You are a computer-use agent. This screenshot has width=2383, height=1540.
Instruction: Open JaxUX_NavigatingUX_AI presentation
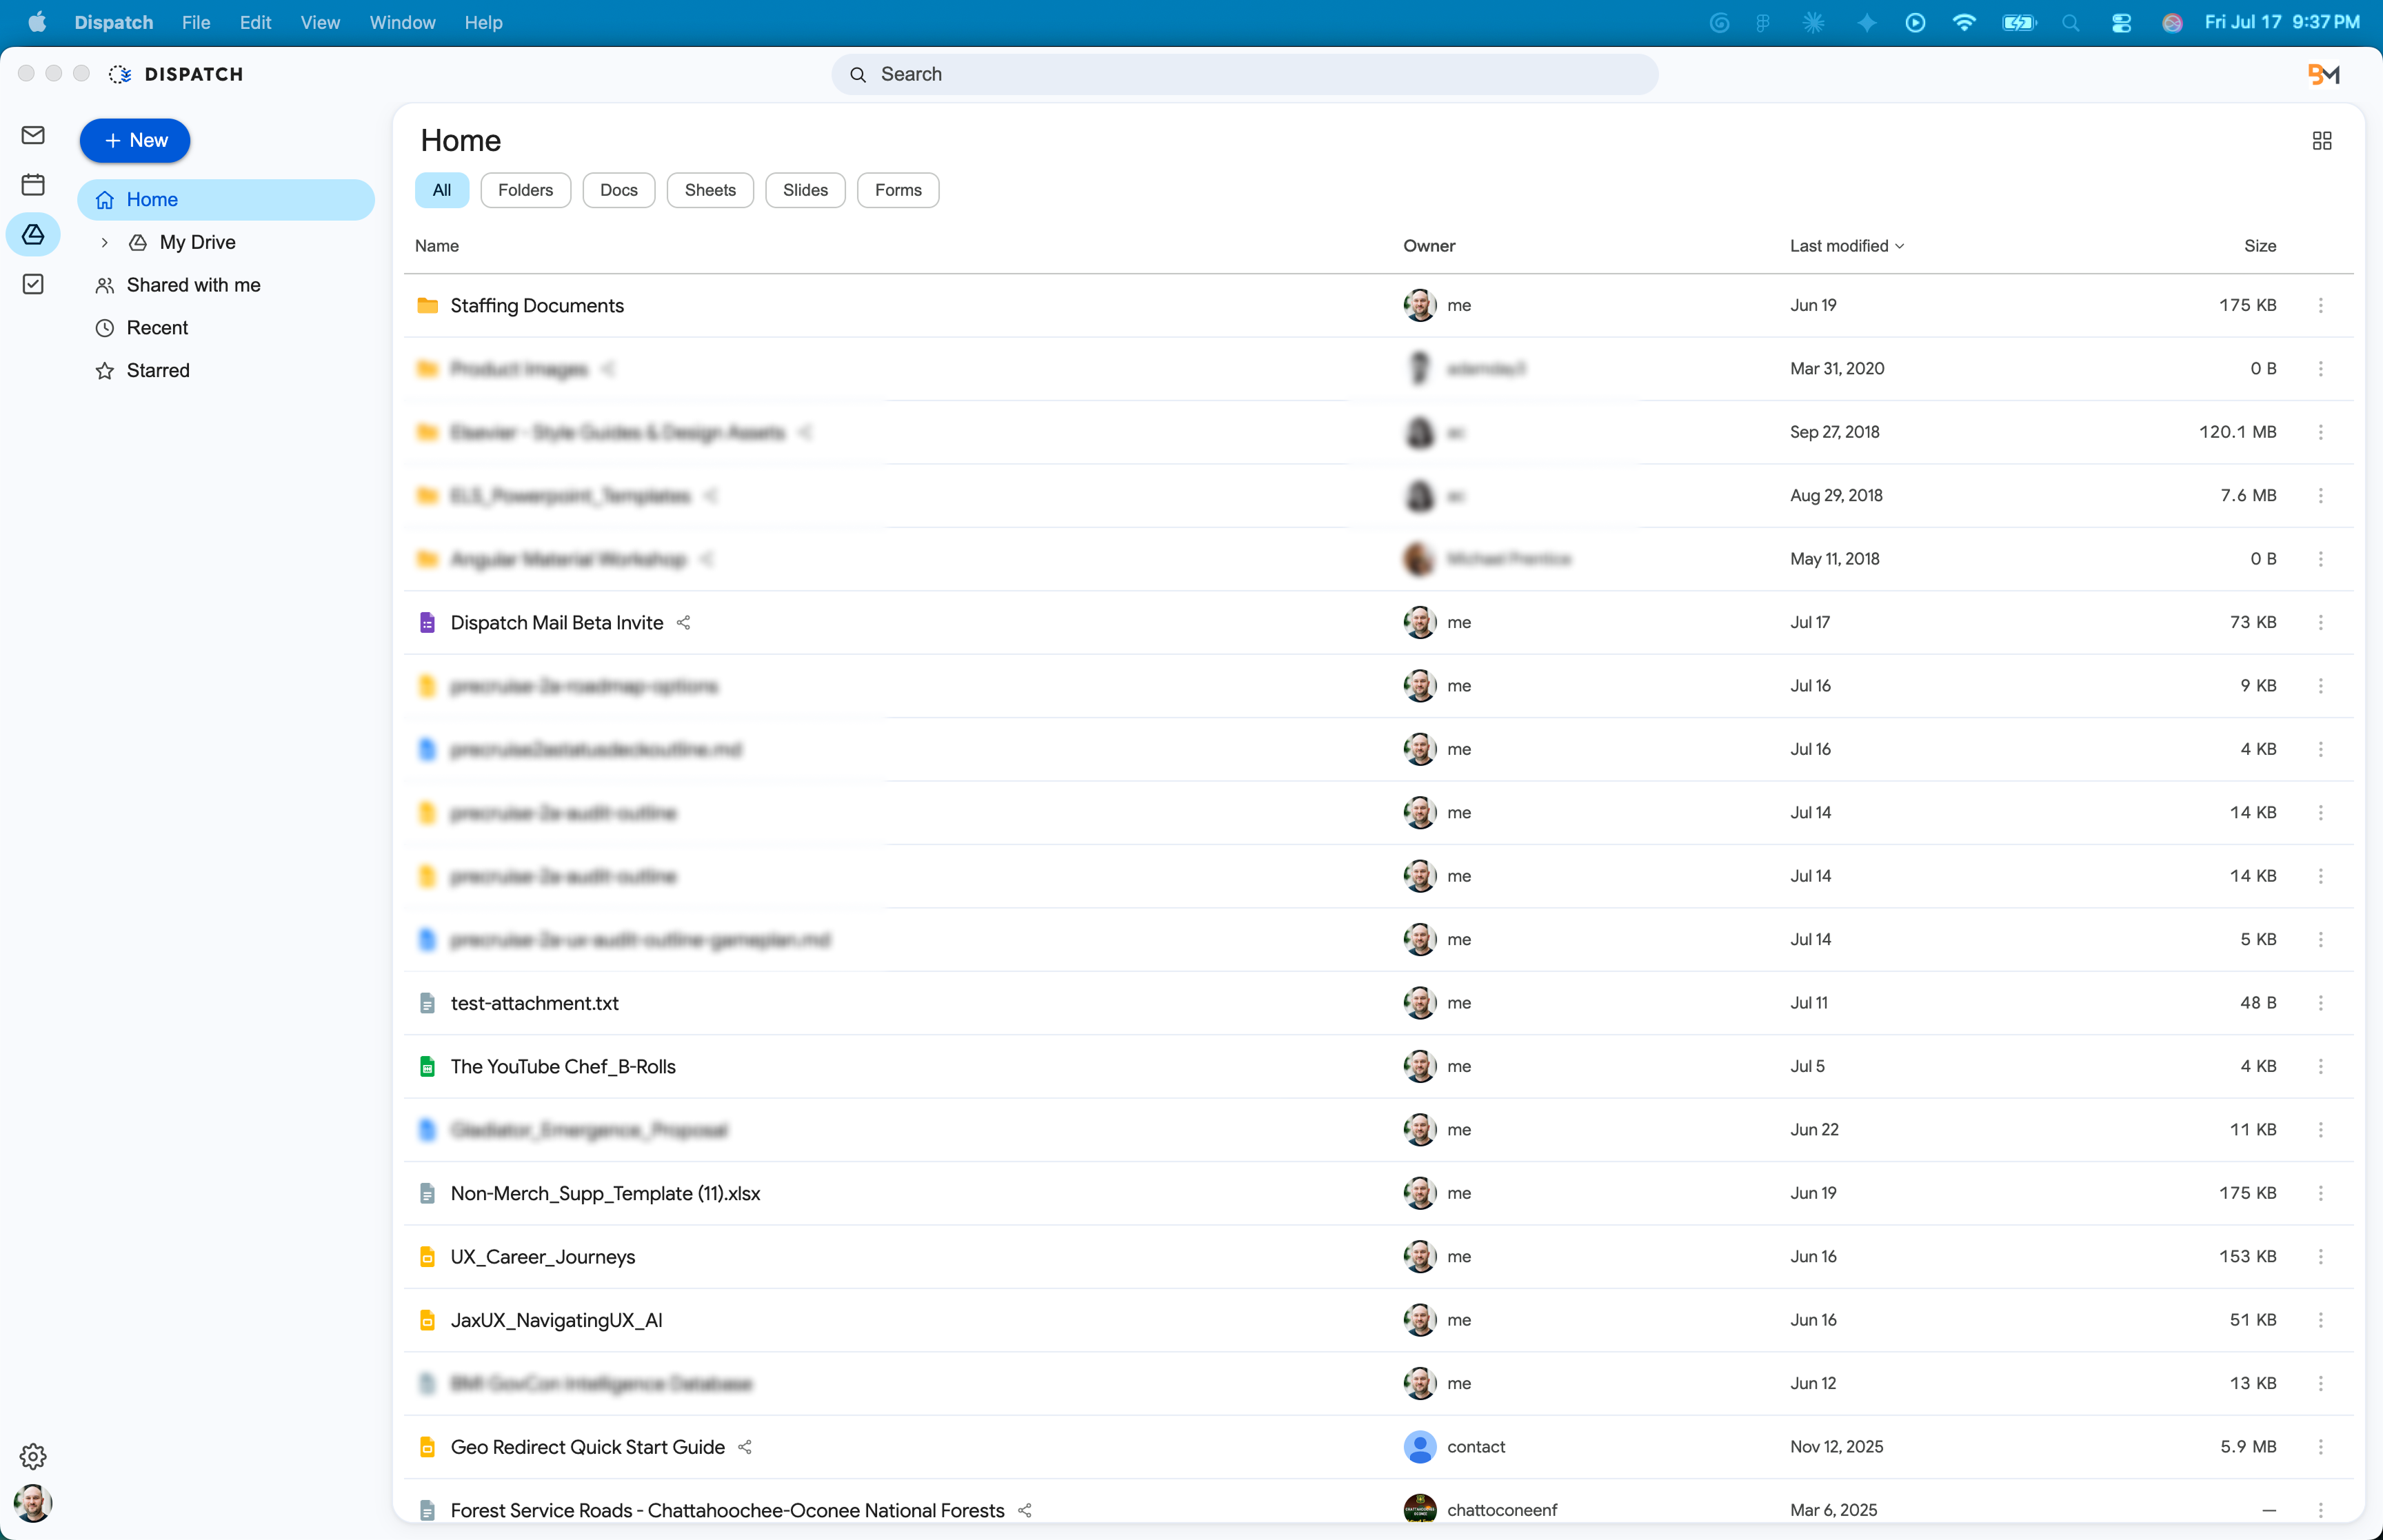557,1320
